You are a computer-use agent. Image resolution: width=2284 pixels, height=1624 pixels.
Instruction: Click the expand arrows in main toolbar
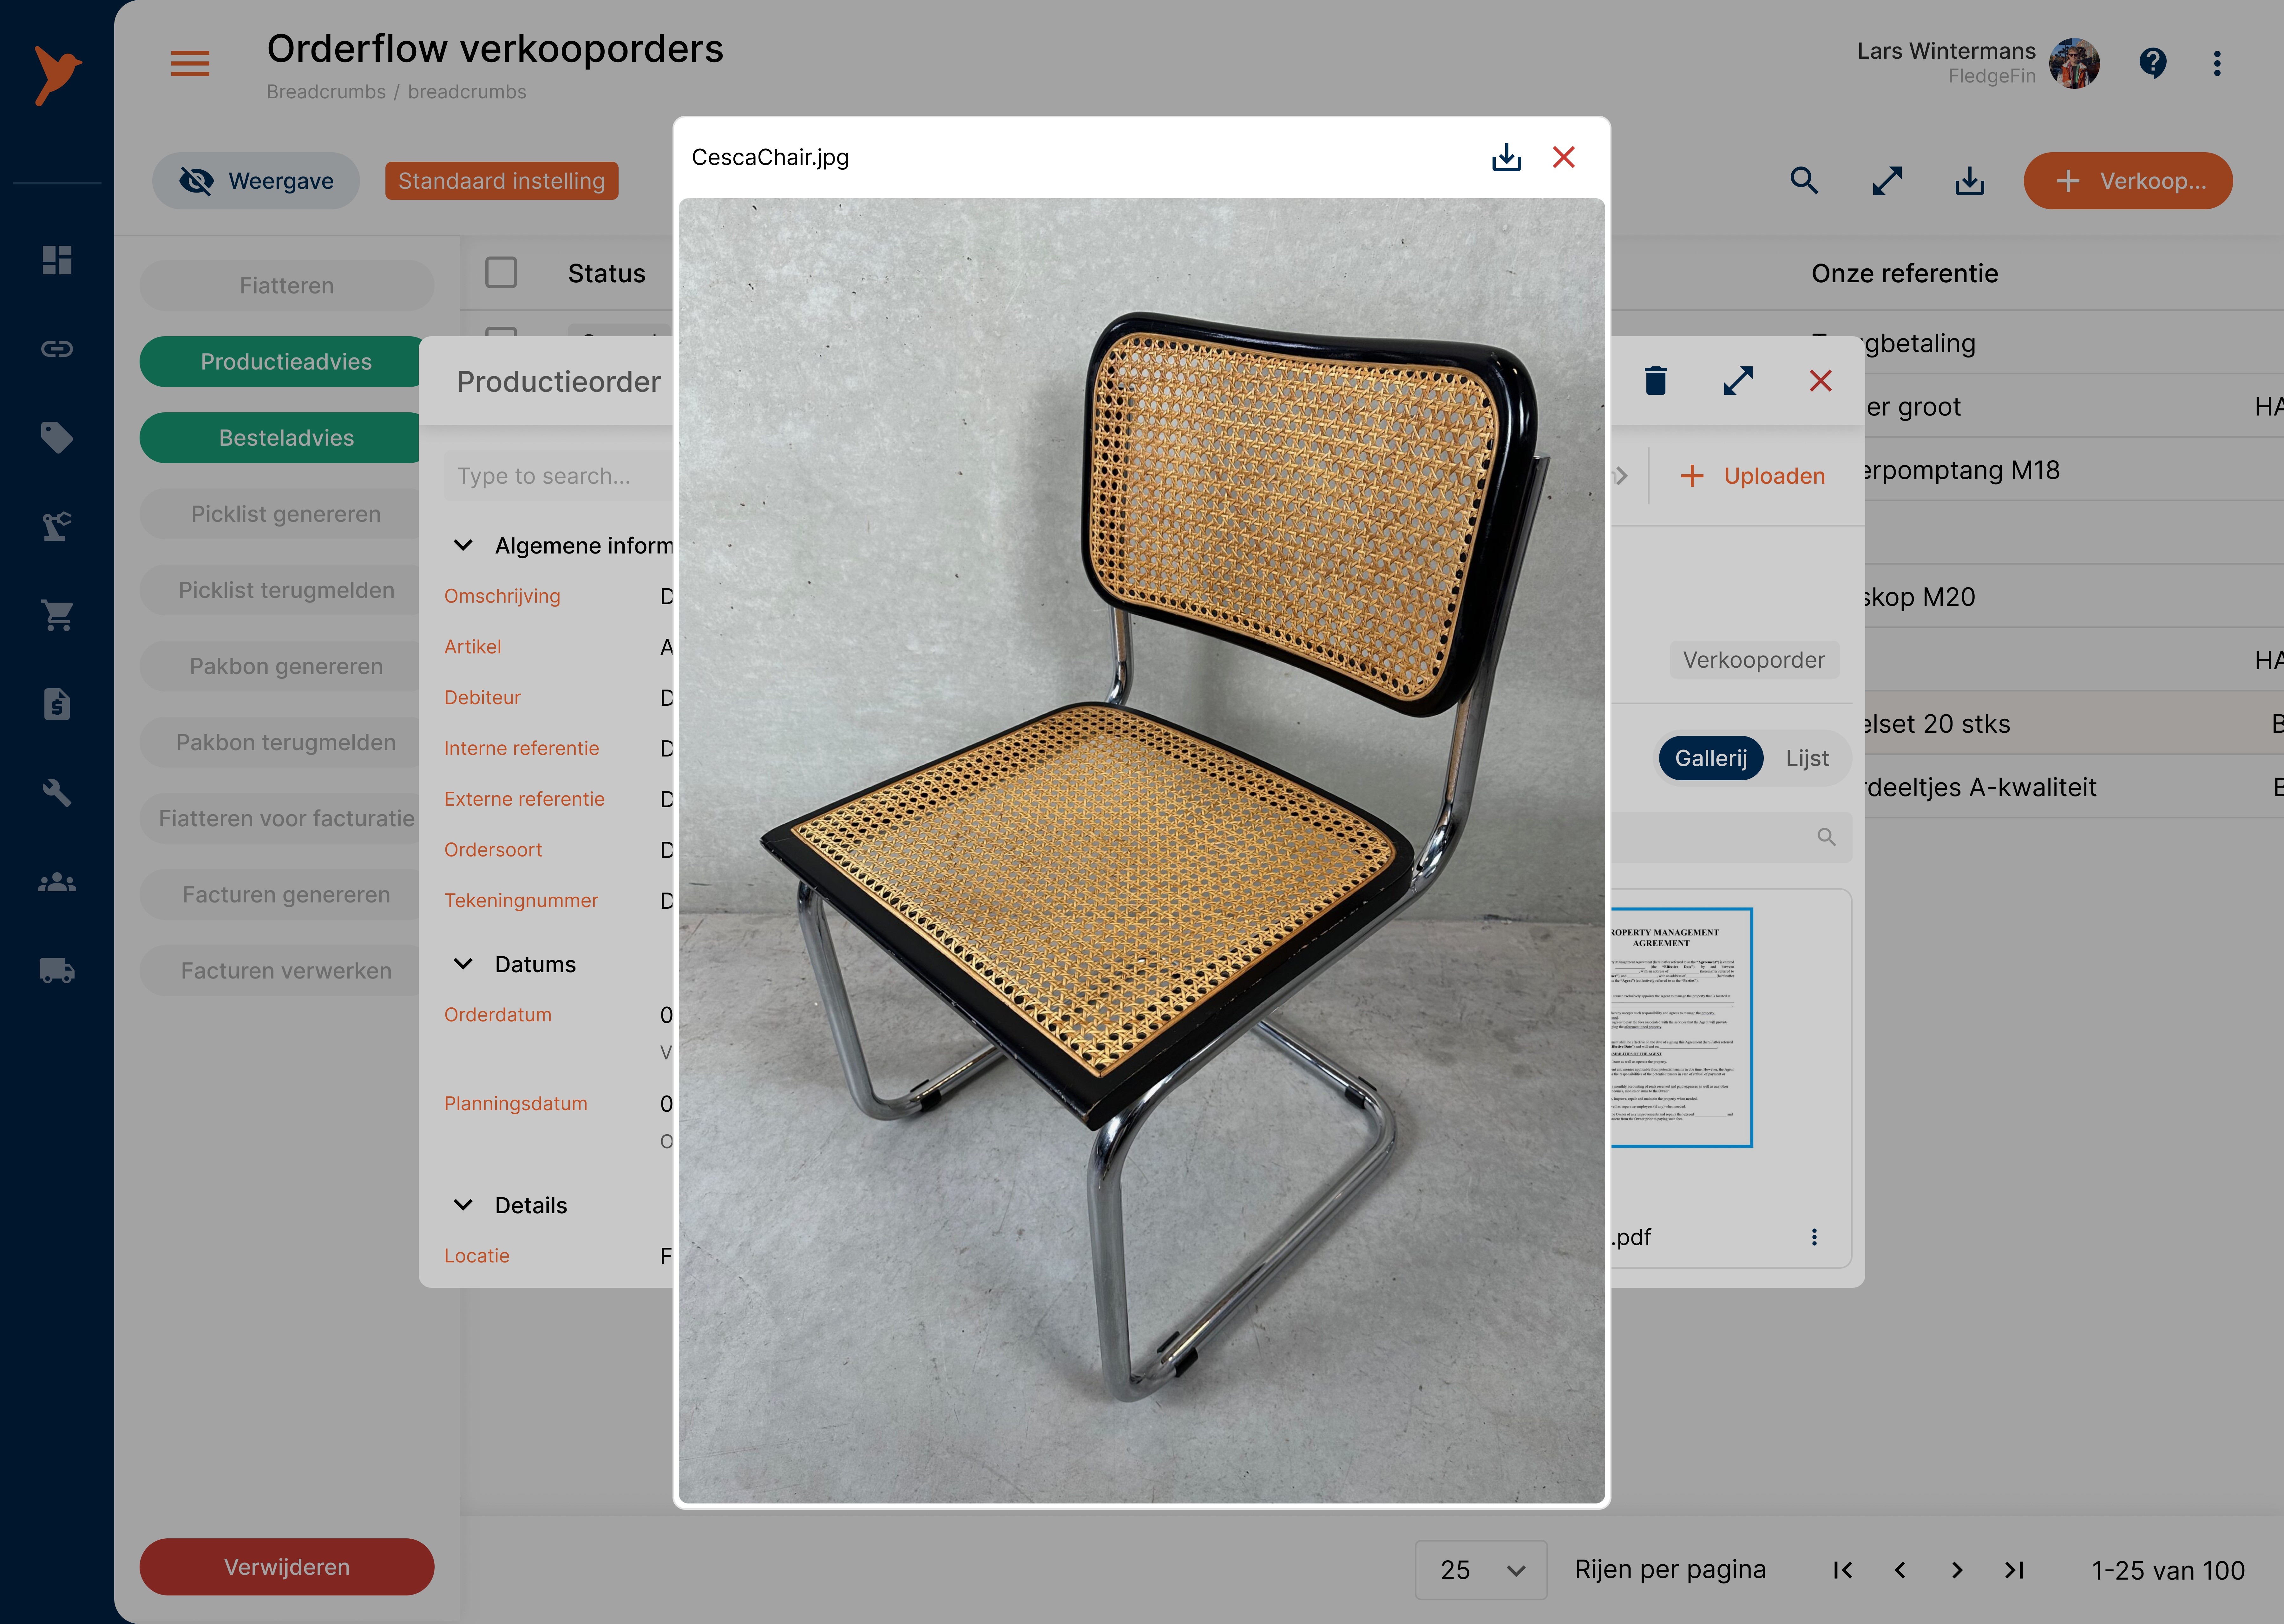pyautogui.click(x=1887, y=181)
